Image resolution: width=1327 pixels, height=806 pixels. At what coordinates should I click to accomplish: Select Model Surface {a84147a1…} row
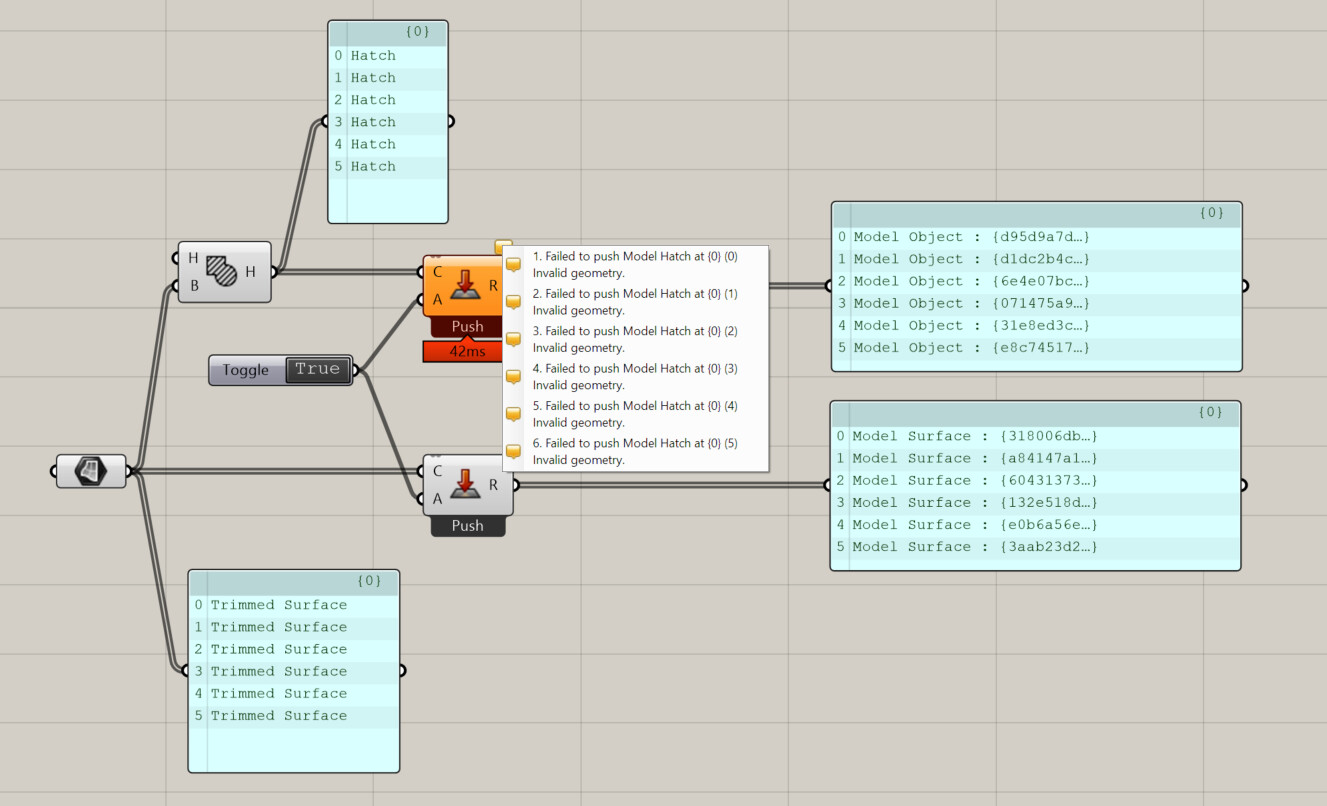tap(1036, 458)
